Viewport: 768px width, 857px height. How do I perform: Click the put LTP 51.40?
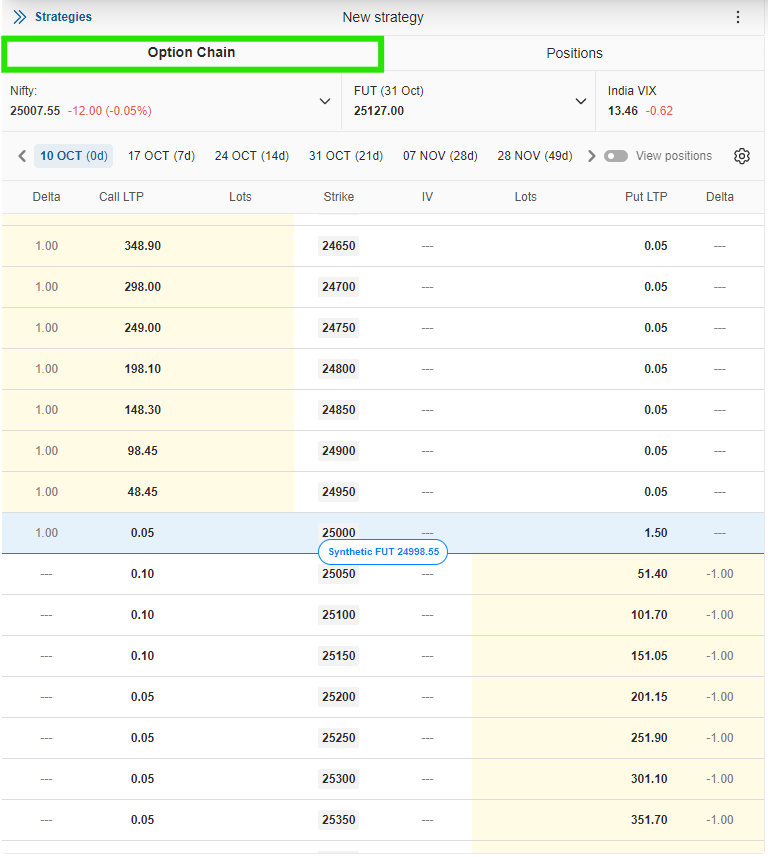652,574
